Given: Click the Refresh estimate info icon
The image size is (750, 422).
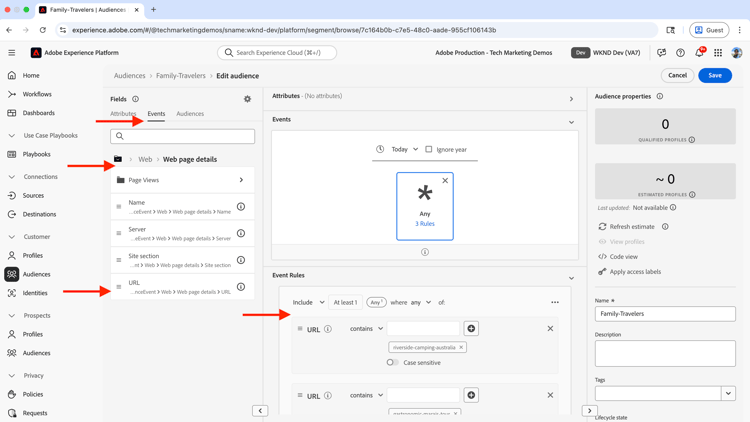Looking at the screenshot, I should [665, 227].
